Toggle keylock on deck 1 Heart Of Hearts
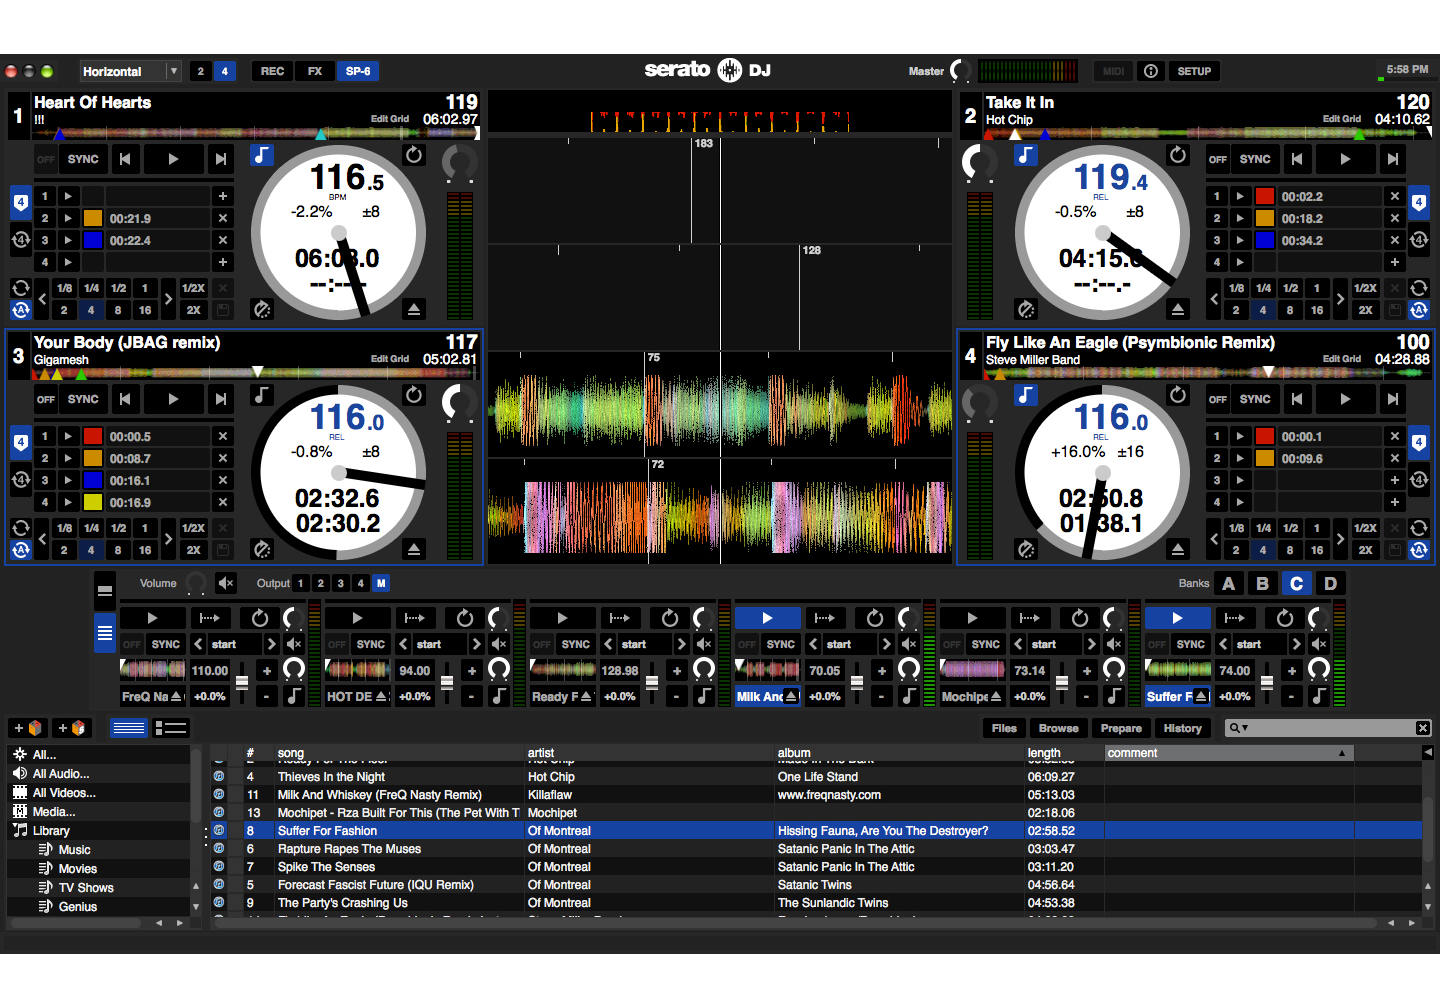Image resolution: width=1440 pixels, height=1008 pixels. (262, 155)
